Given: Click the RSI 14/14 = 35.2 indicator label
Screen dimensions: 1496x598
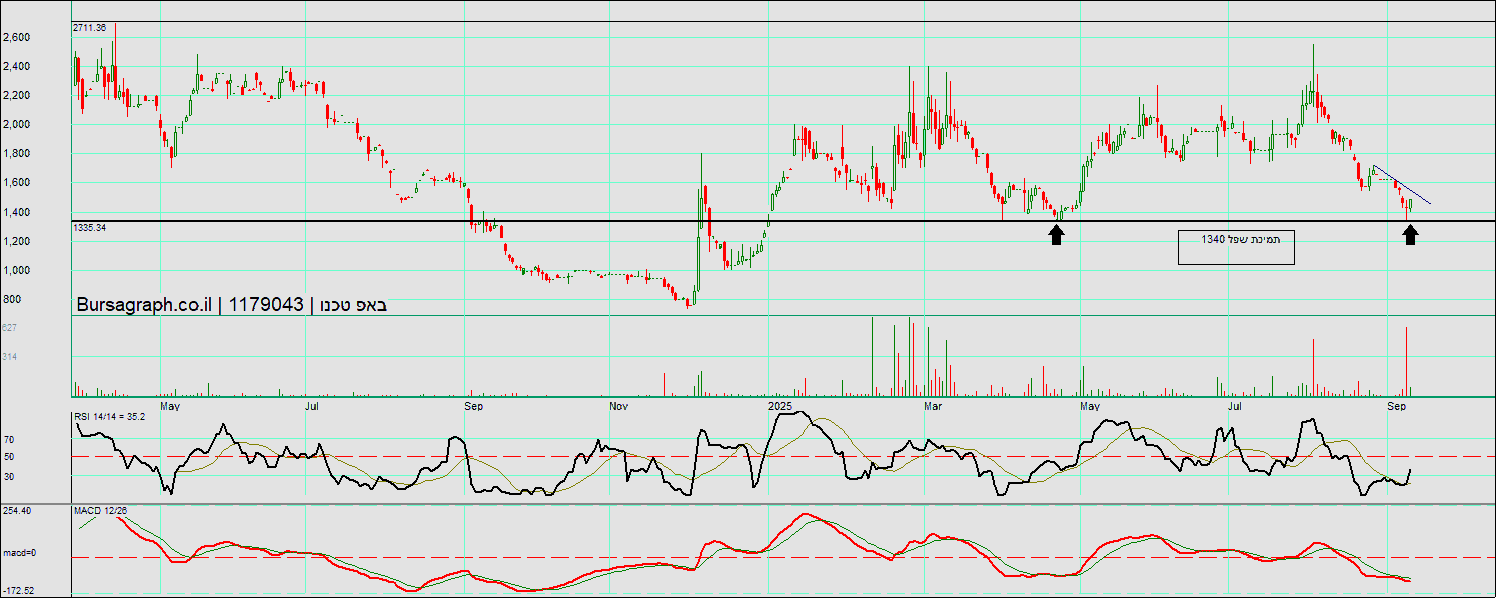Looking at the screenshot, I should coord(110,416).
